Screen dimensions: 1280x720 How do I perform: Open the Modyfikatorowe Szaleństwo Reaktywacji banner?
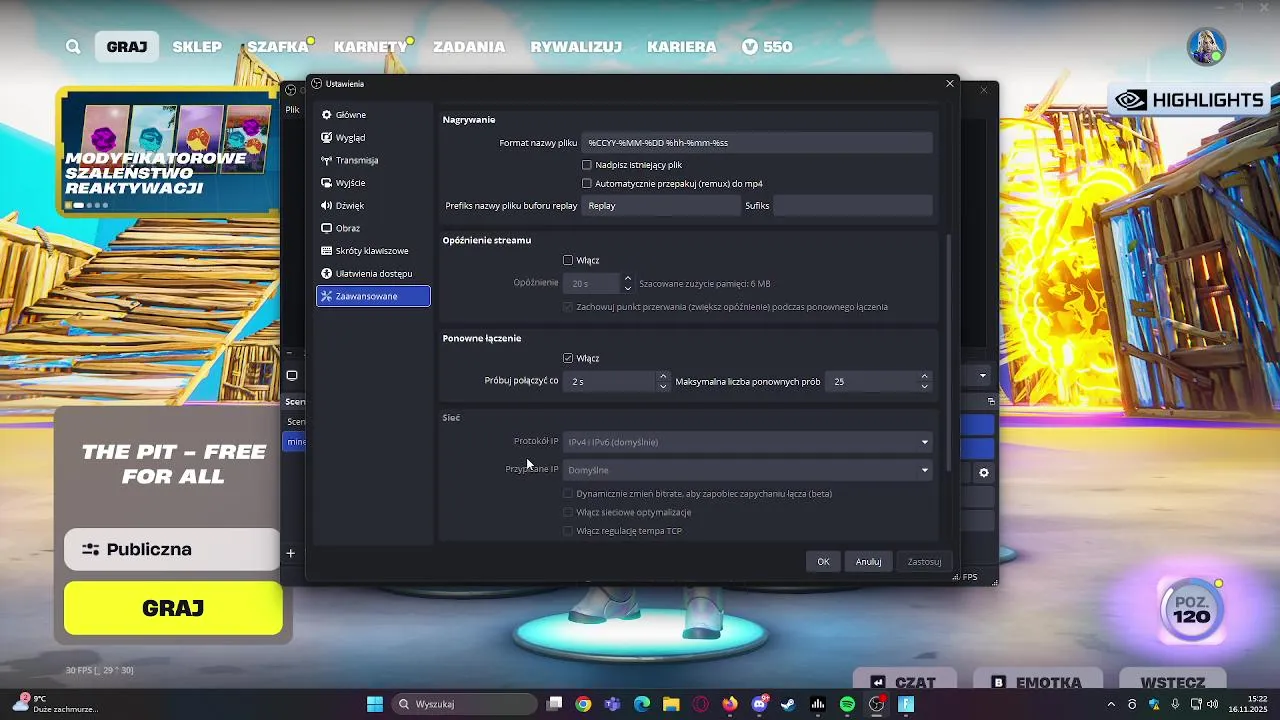tap(167, 152)
